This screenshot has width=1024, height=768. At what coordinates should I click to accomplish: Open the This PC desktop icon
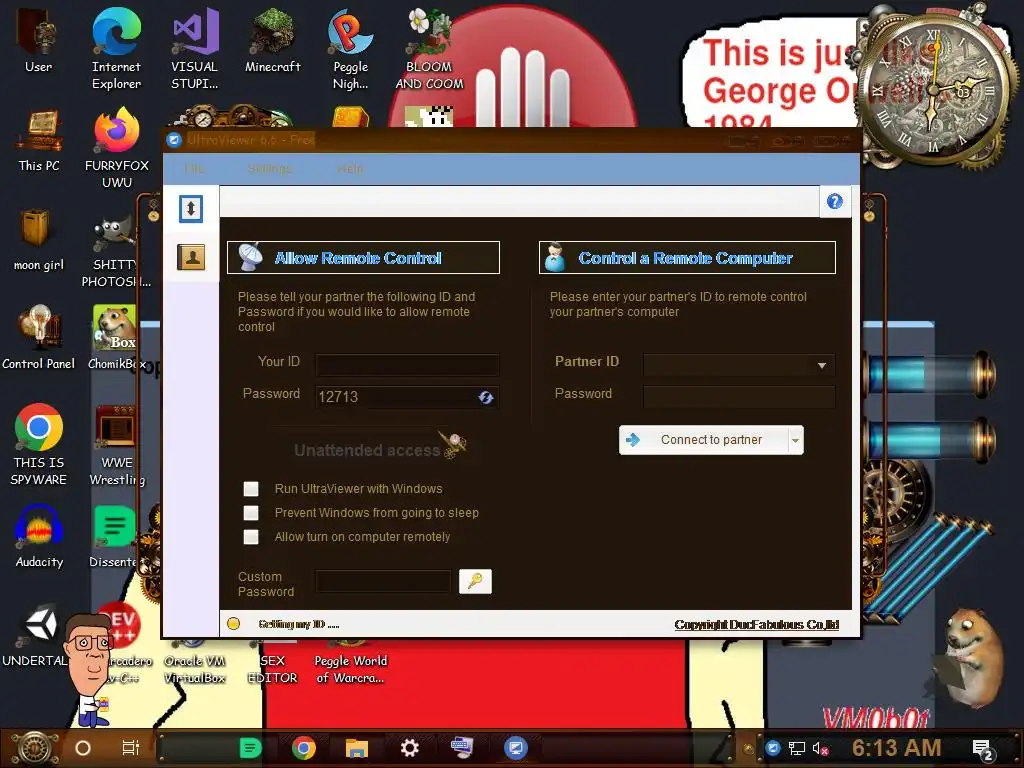click(x=39, y=140)
